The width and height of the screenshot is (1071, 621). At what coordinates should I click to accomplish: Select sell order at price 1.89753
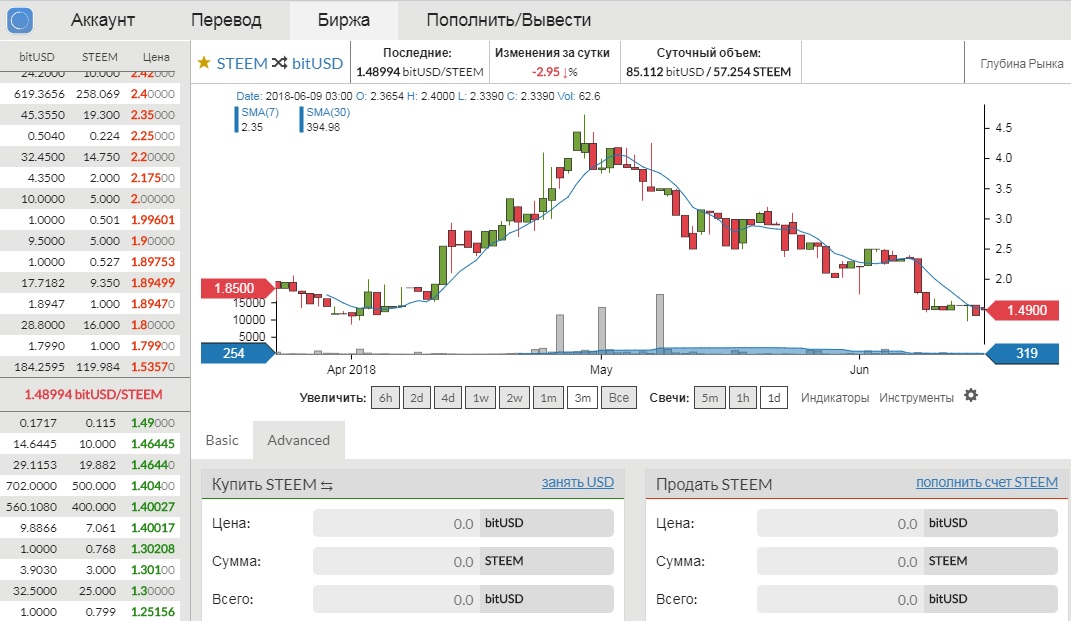point(90,262)
